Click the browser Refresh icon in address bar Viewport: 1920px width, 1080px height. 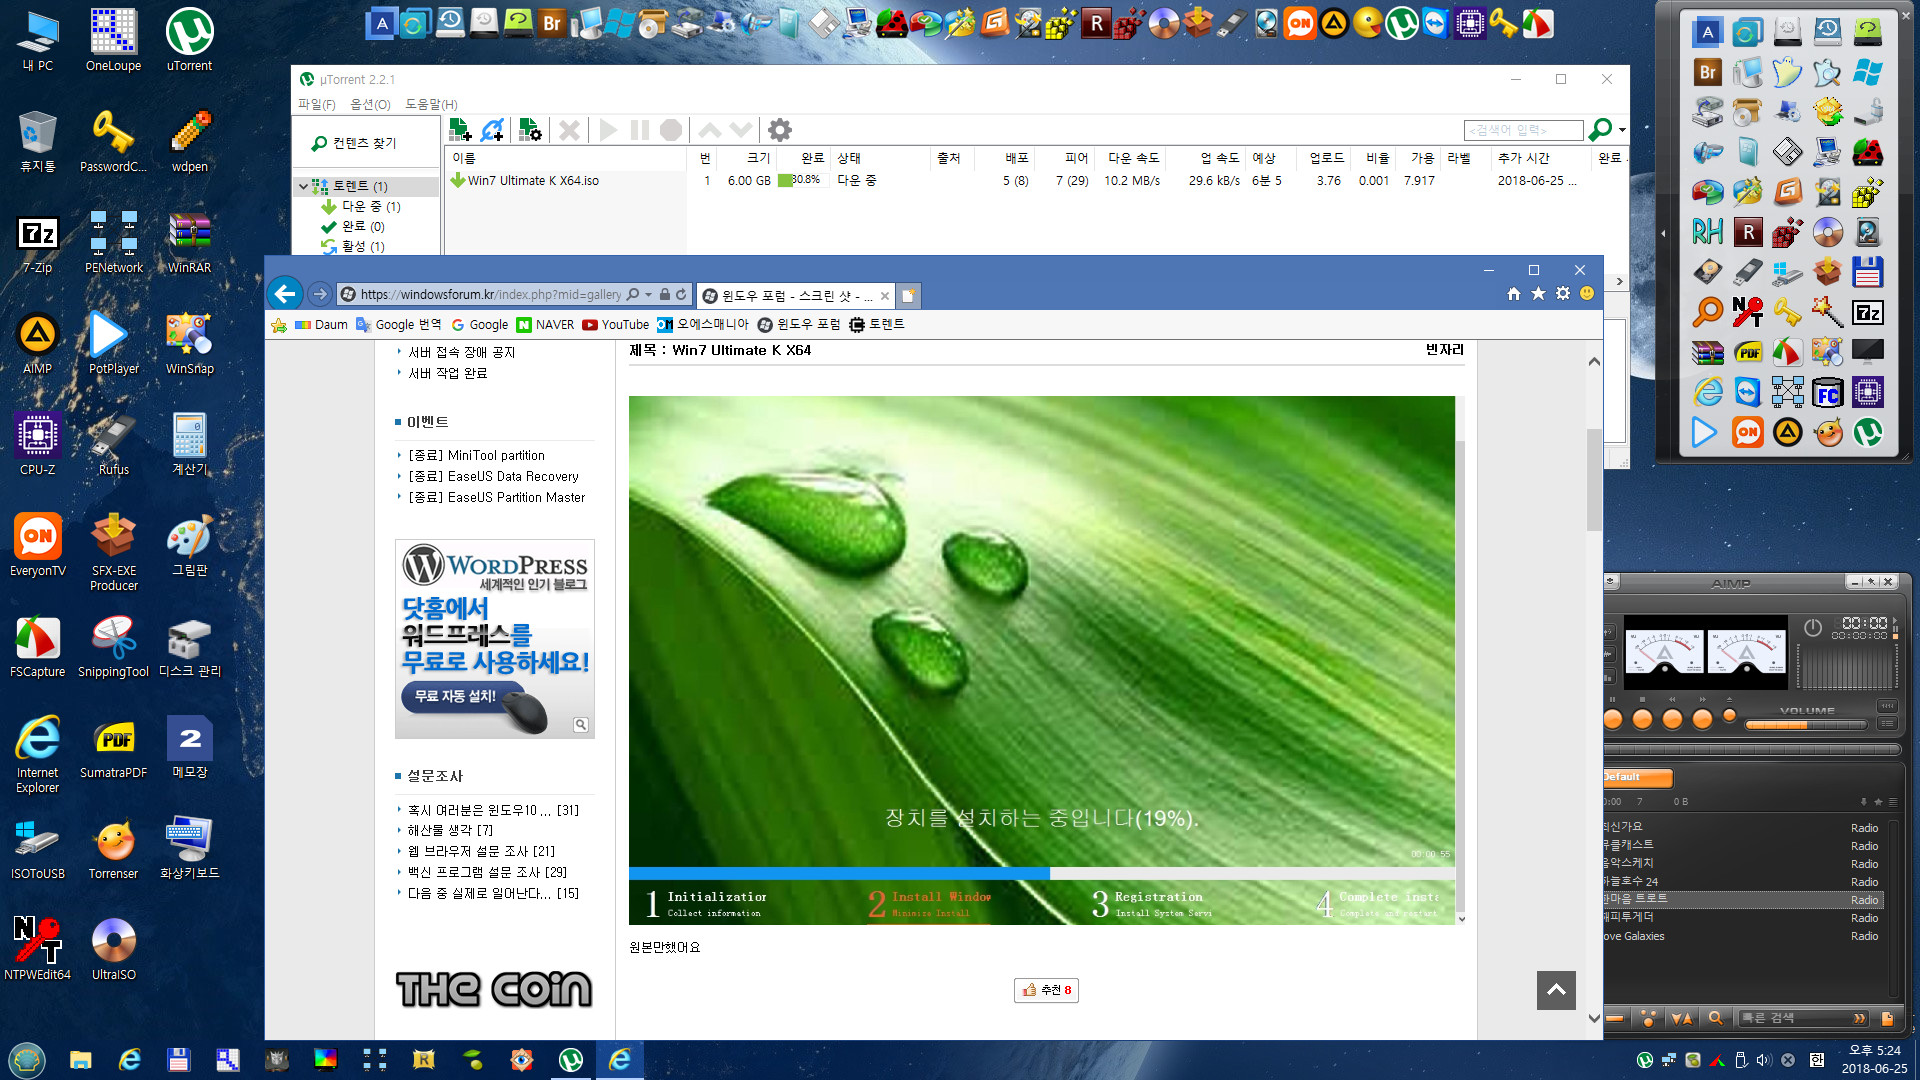point(681,294)
